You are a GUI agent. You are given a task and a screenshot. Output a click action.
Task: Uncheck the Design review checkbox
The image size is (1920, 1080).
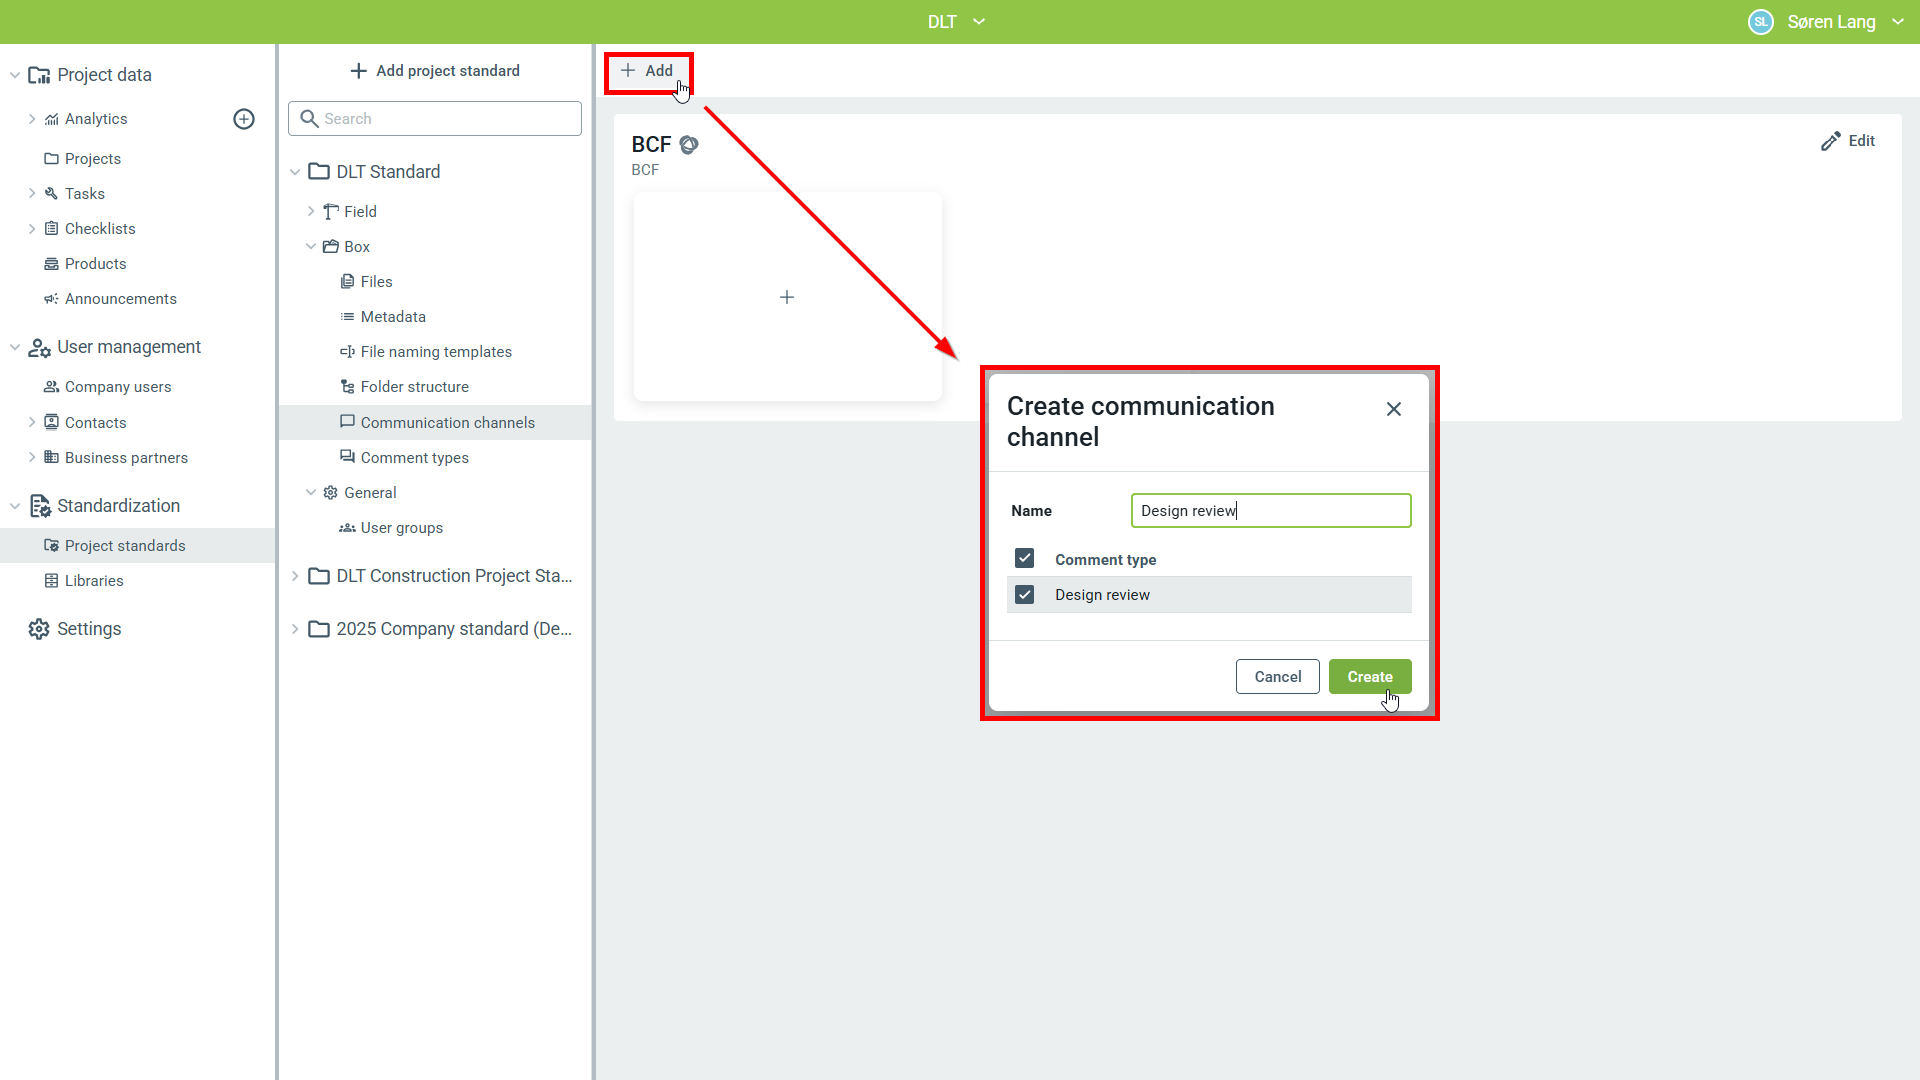click(1024, 595)
